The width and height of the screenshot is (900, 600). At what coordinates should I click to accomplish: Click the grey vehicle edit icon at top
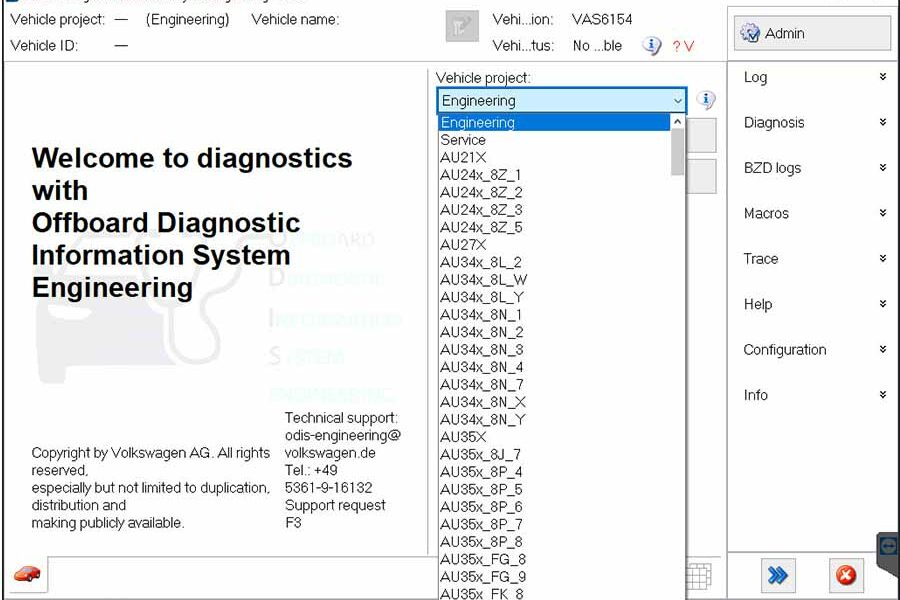461,26
